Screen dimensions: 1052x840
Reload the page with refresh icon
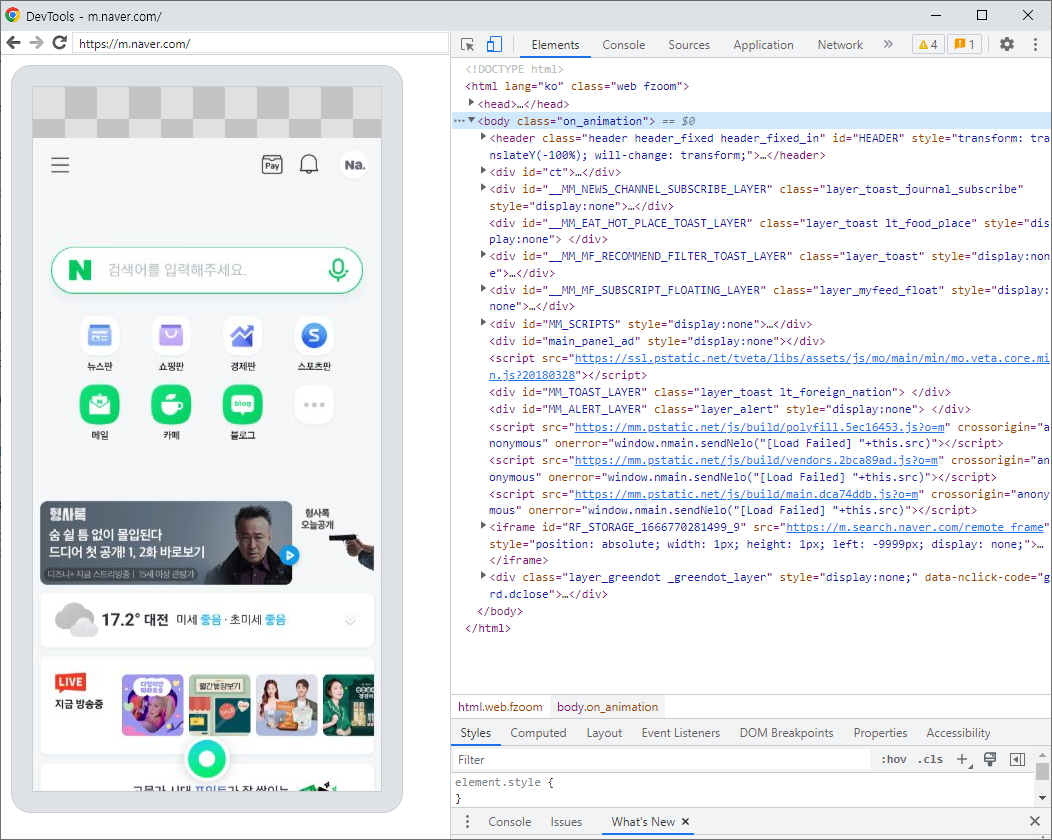(x=60, y=43)
